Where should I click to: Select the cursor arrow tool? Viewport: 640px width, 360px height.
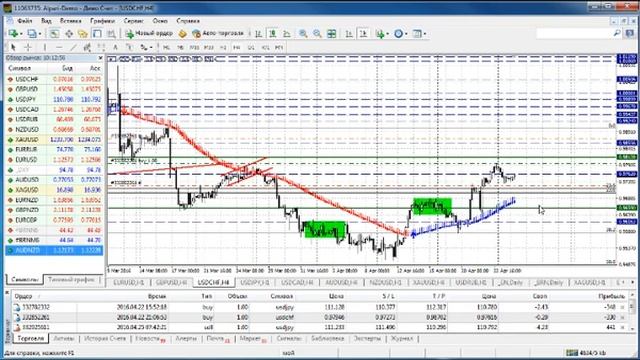coord(13,47)
